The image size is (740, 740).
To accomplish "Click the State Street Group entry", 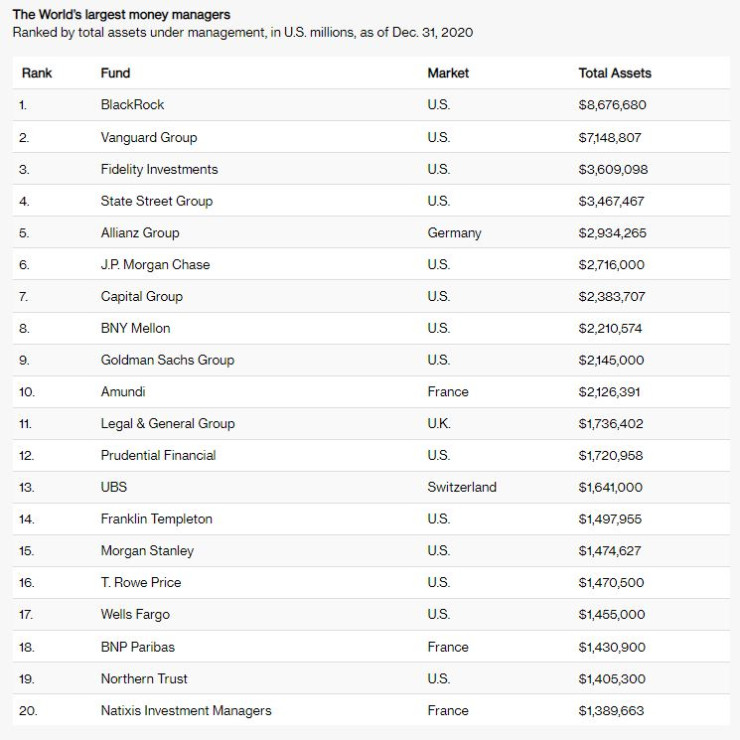I will [156, 201].
